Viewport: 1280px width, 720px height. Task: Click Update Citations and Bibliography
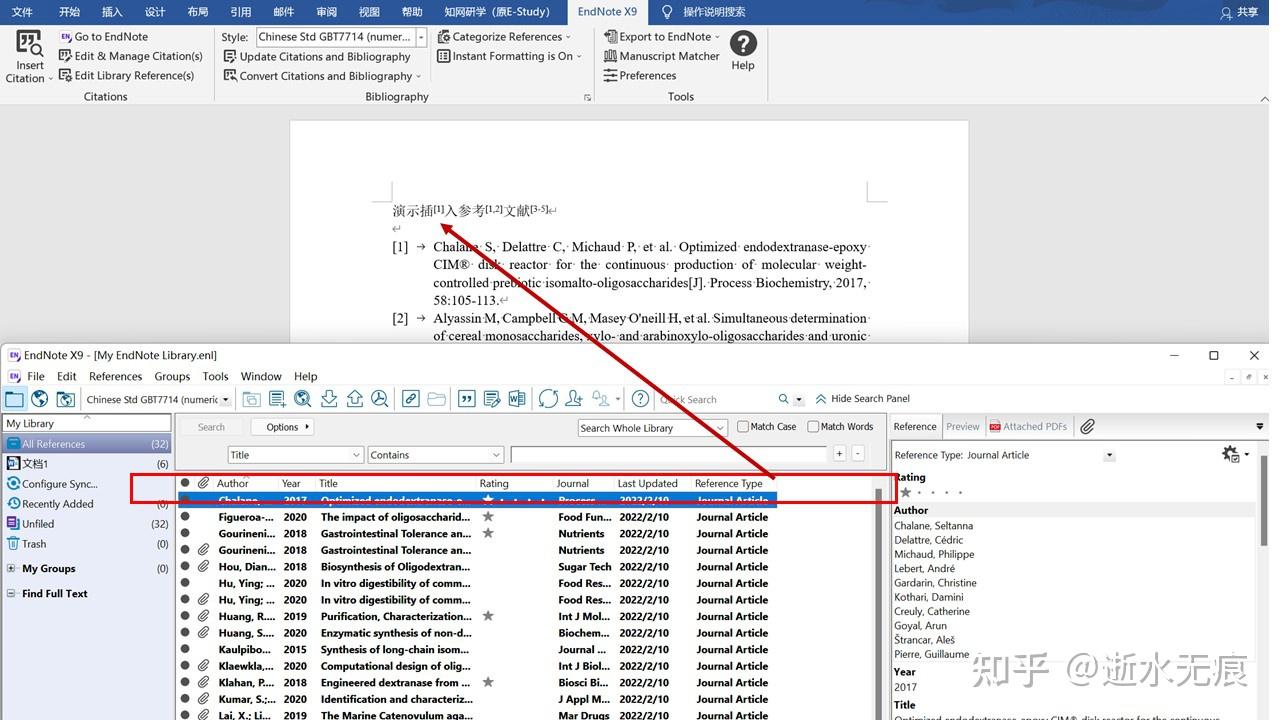pyautogui.click(x=317, y=57)
